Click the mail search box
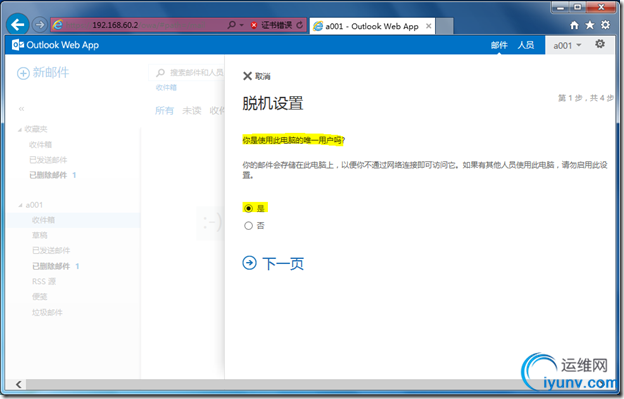The width and height of the screenshot is (624, 399). pyautogui.click(x=187, y=72)
